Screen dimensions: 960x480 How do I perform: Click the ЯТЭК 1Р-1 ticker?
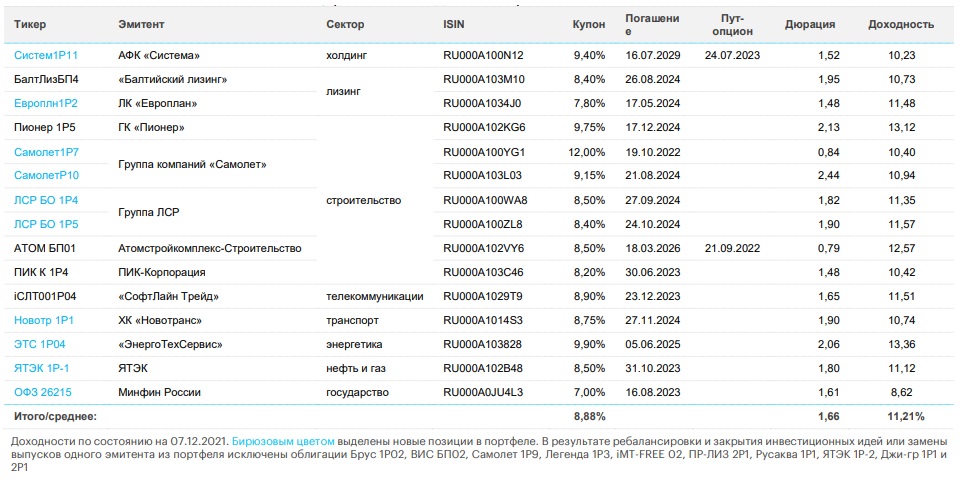tap(42, 369)
